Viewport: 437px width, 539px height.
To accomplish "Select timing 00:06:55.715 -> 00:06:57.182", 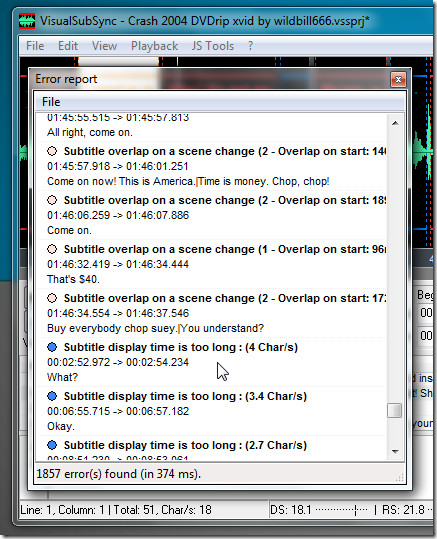I will pos(118,411).
